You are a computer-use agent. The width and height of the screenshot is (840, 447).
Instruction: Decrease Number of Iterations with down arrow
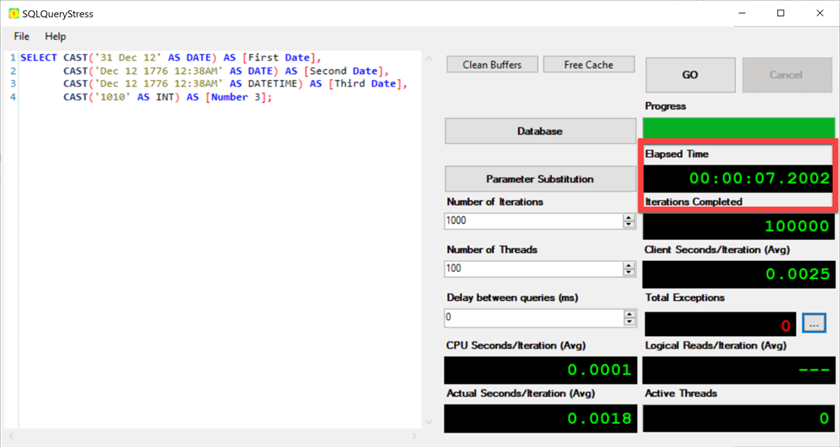click(629, 225)
